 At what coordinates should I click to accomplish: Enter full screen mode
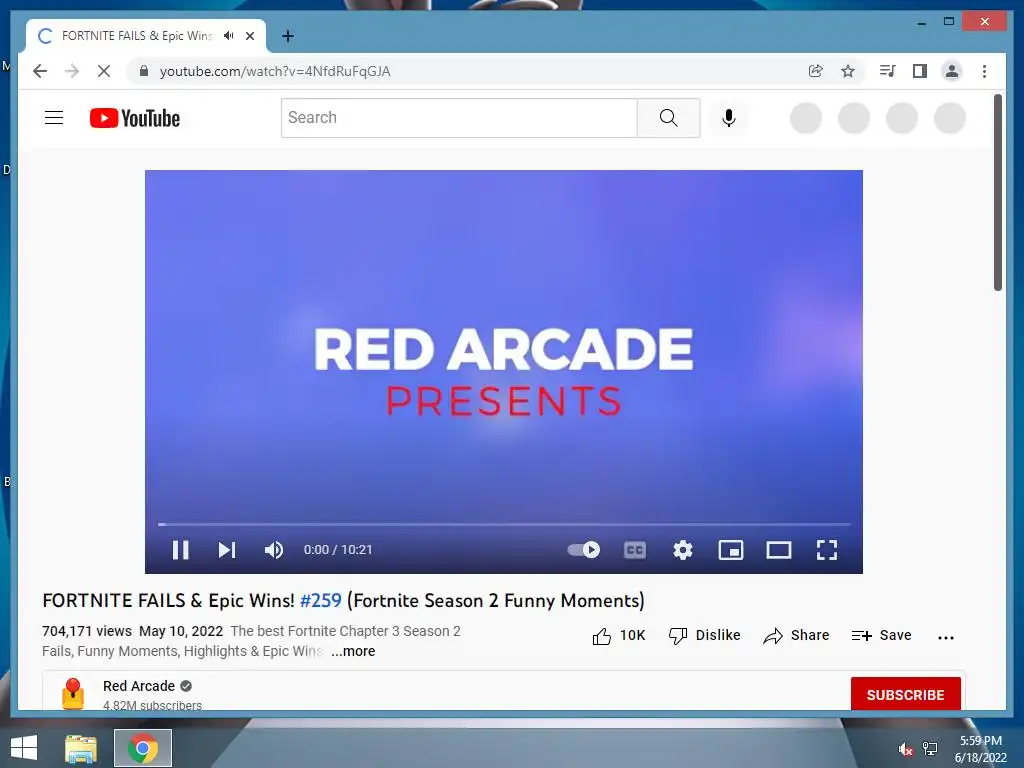(x=827, y=550)
